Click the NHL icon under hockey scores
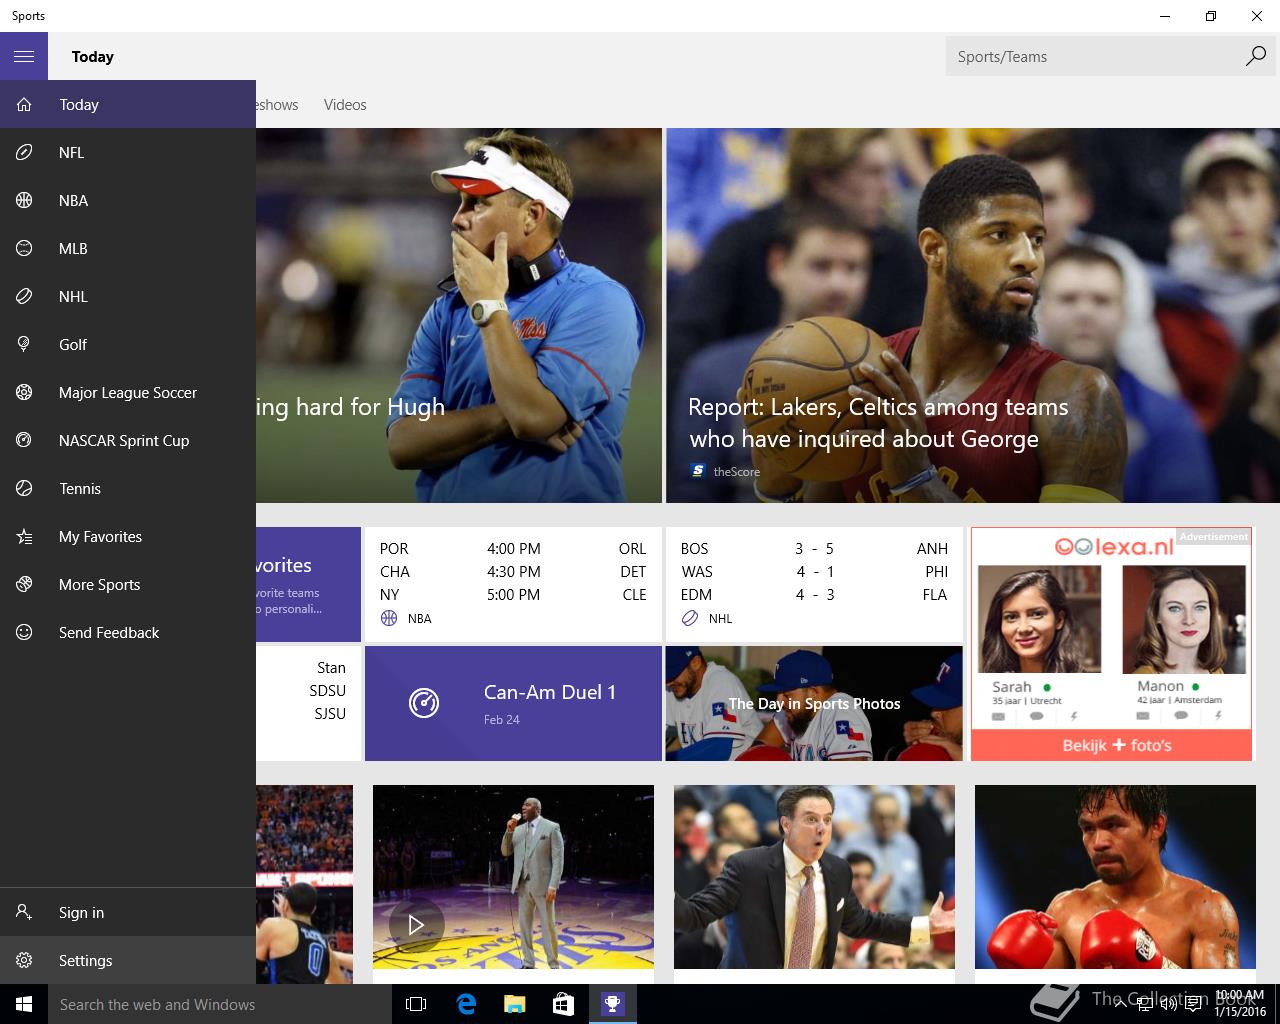1280x1024 pixels. coord(689,619)
